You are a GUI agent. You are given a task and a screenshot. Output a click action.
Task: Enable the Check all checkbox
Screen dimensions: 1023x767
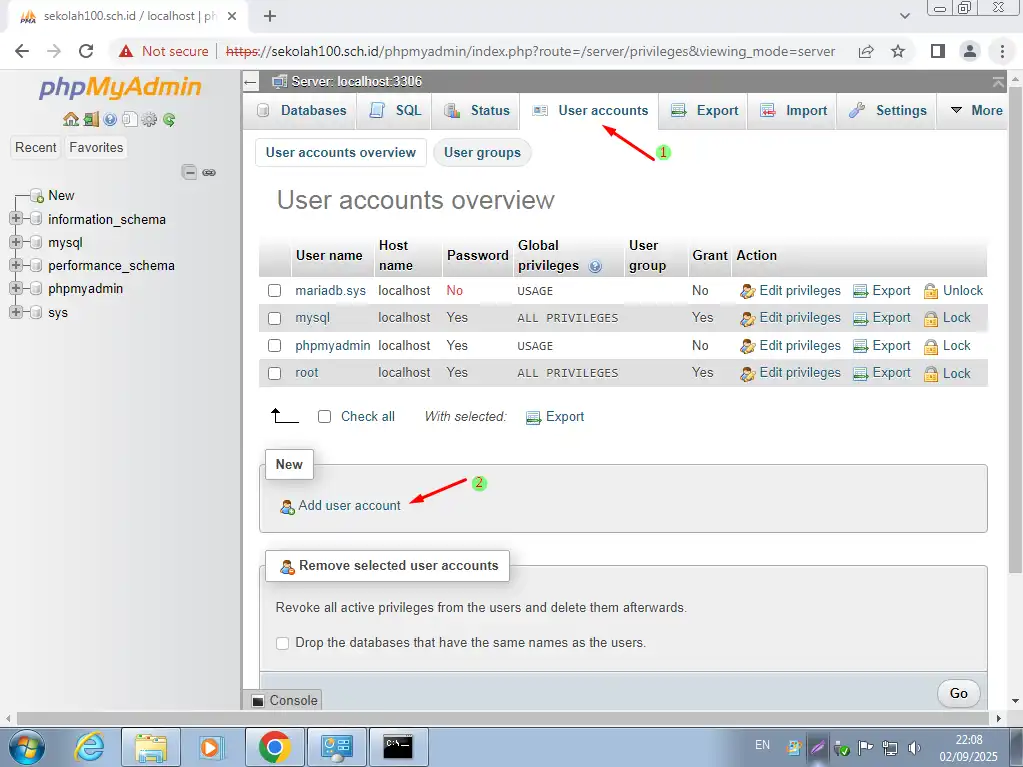coord(324,417)
